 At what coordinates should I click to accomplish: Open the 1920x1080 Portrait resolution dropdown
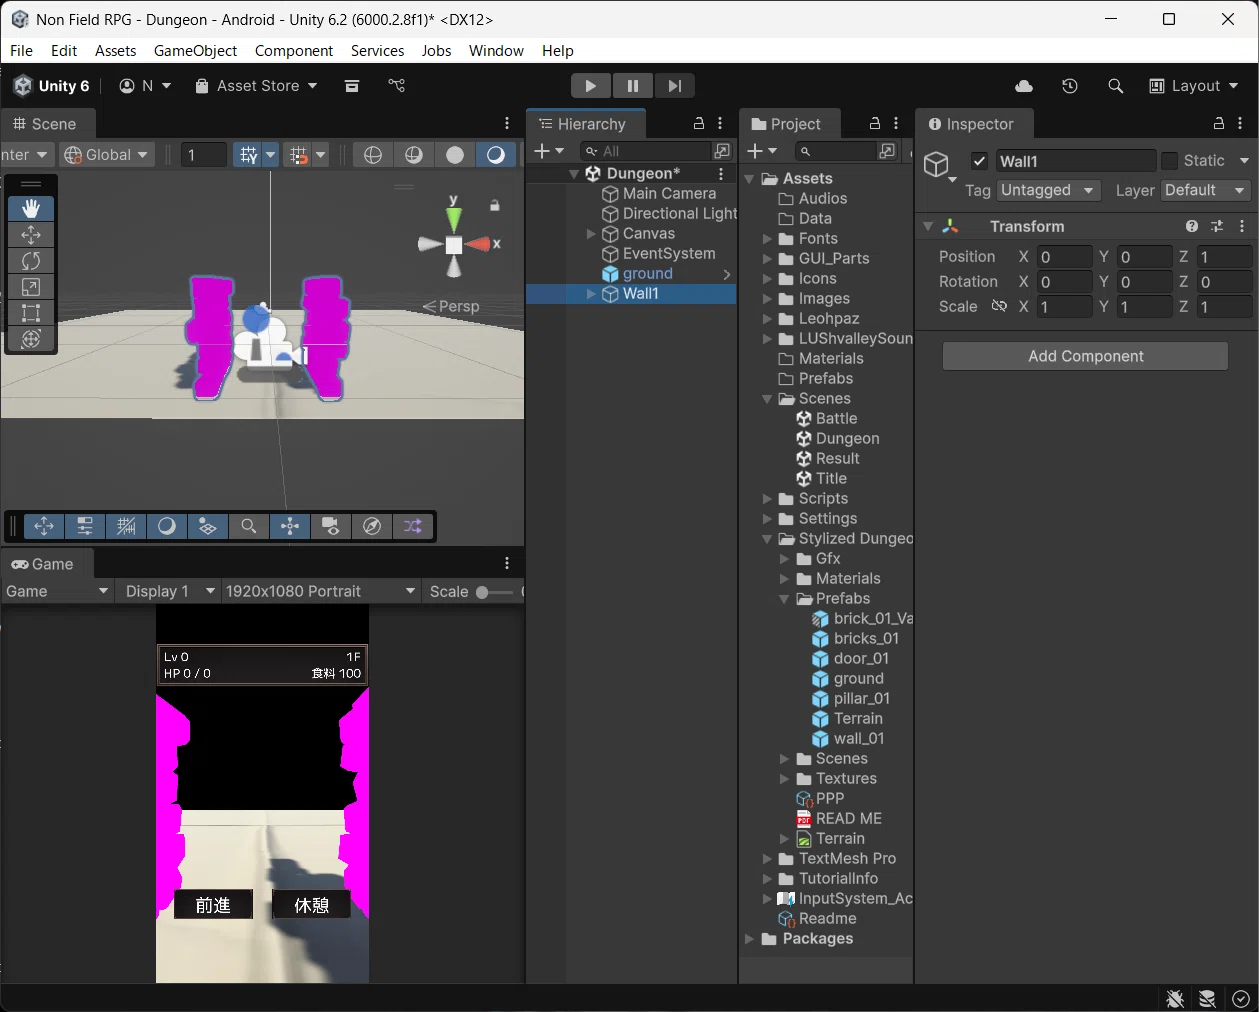pyautogui.click(x=320, y=591)
